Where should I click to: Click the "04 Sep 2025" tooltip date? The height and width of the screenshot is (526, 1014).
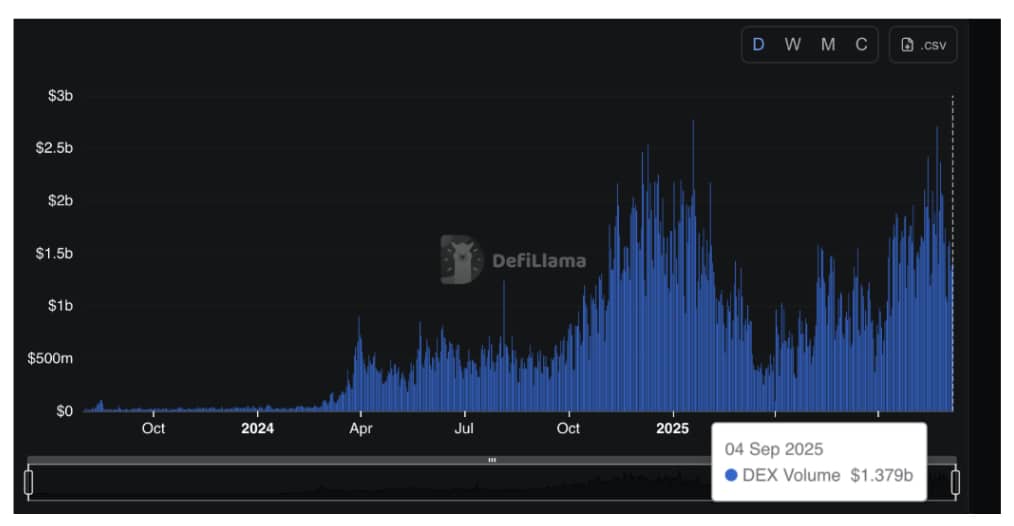tap(774, 450)
